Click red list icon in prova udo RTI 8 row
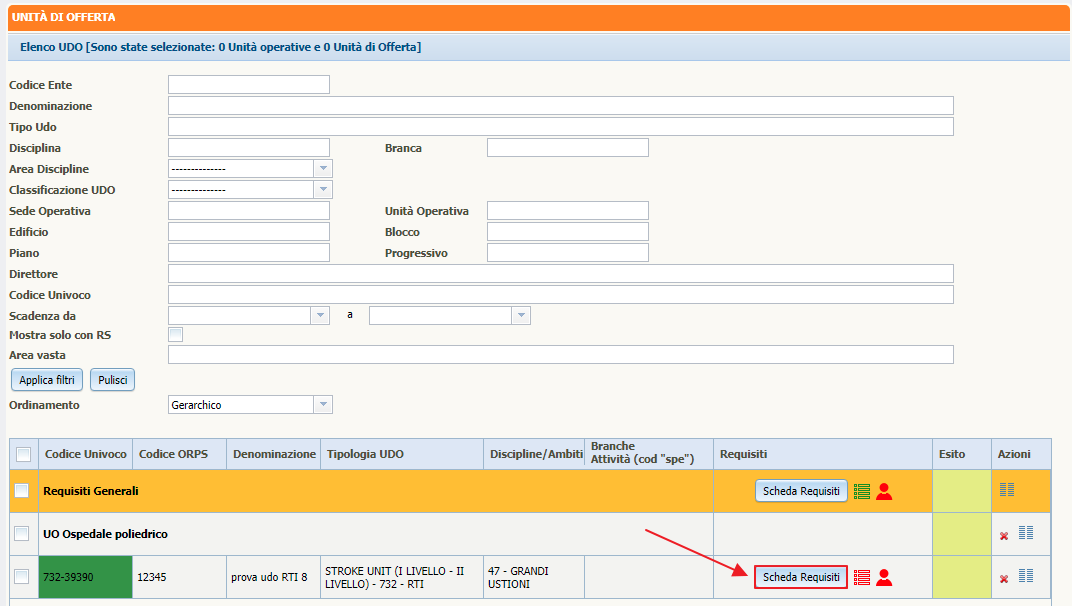 click(862, 578)
